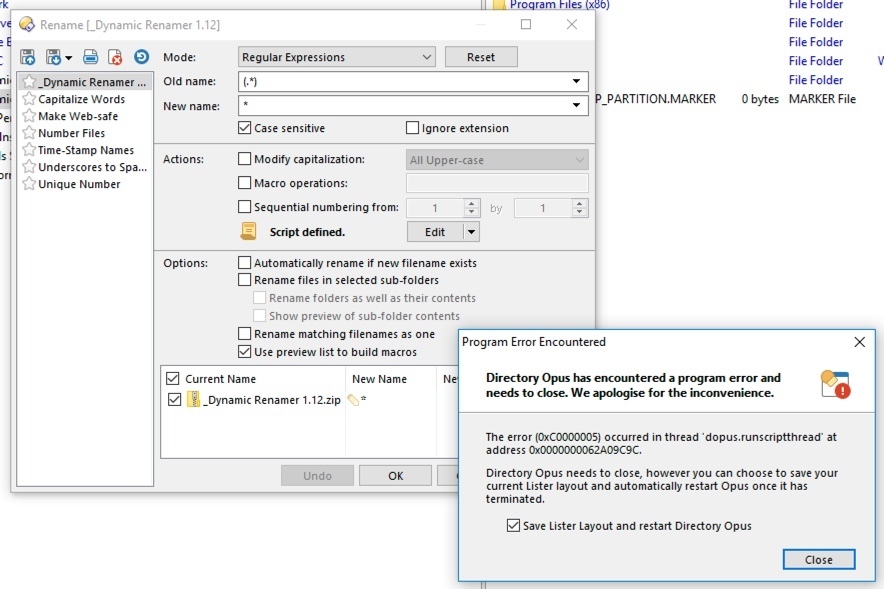Open the Edit script button dropdown arrow
The image size is (884, 589).
click(470, 232)
